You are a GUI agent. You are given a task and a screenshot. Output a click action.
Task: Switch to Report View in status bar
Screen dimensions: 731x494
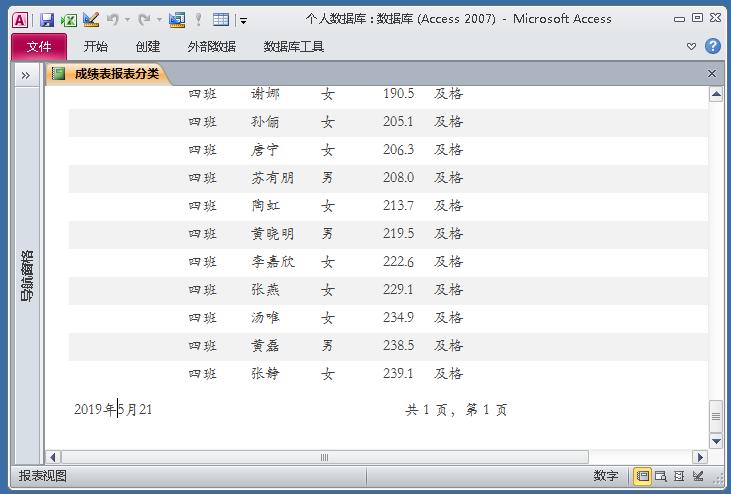[643, 476]
